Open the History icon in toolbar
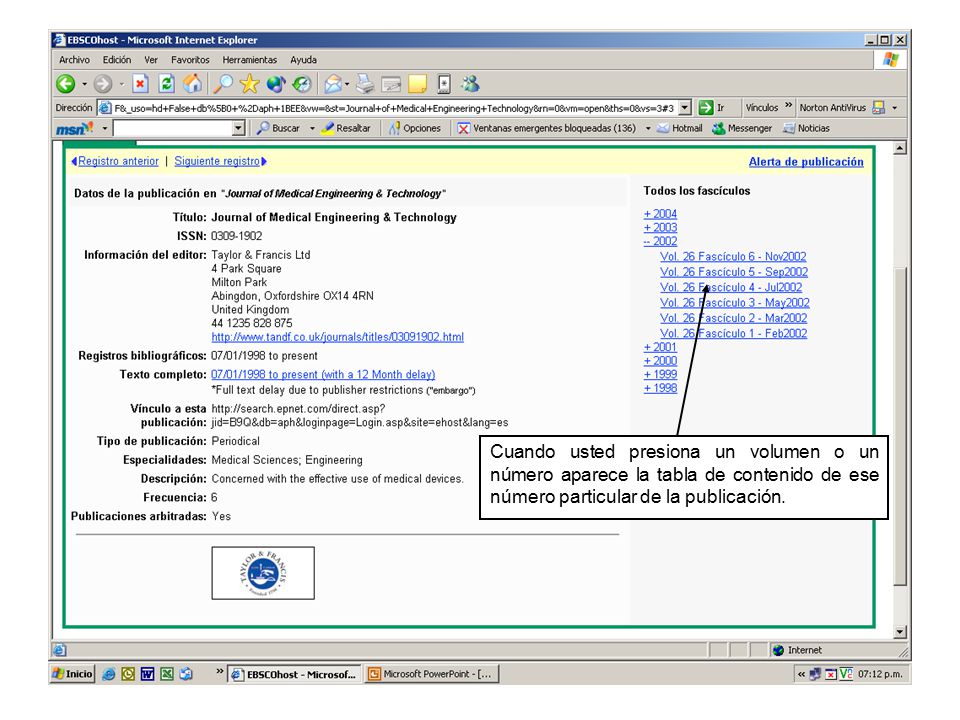This screenshot has width=960, height=720. click(301, 84)
